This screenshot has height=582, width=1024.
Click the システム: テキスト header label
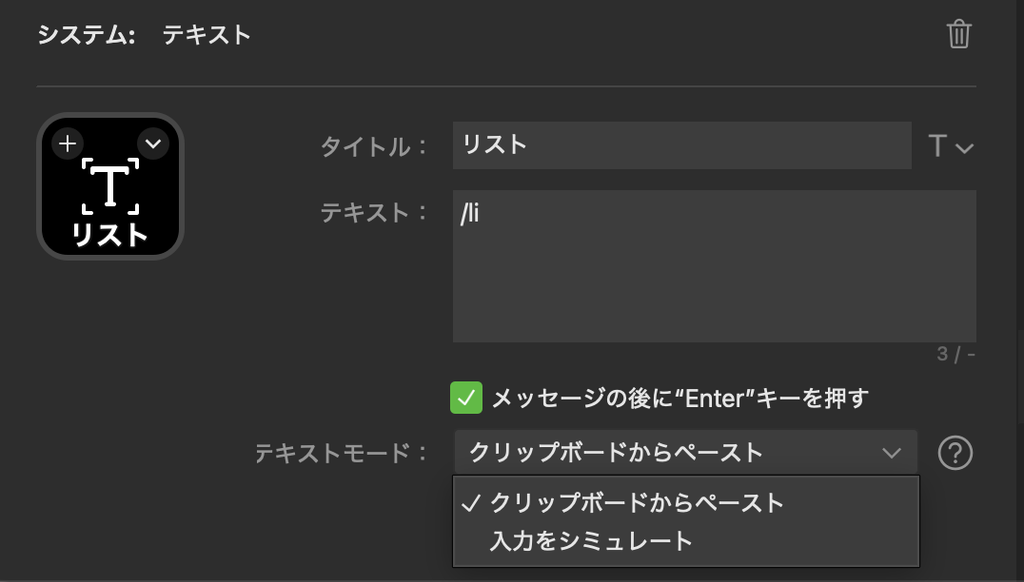click(144, 35)
